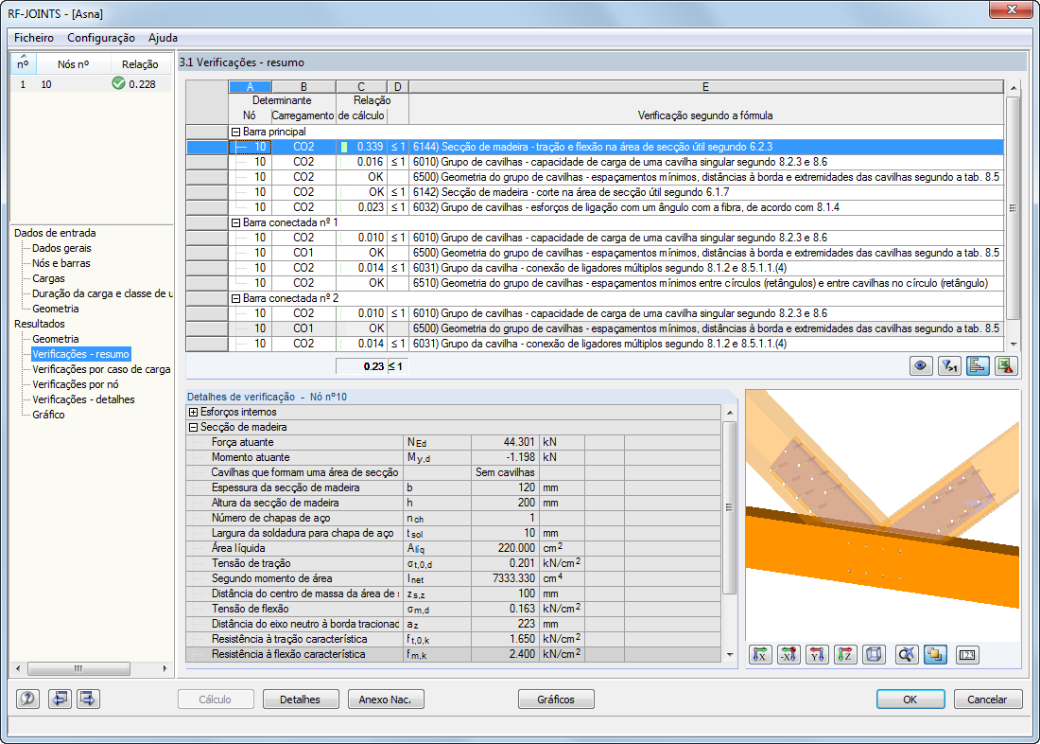
Task: Expand the Esforços internos section
Action: (x=194, y=412)
